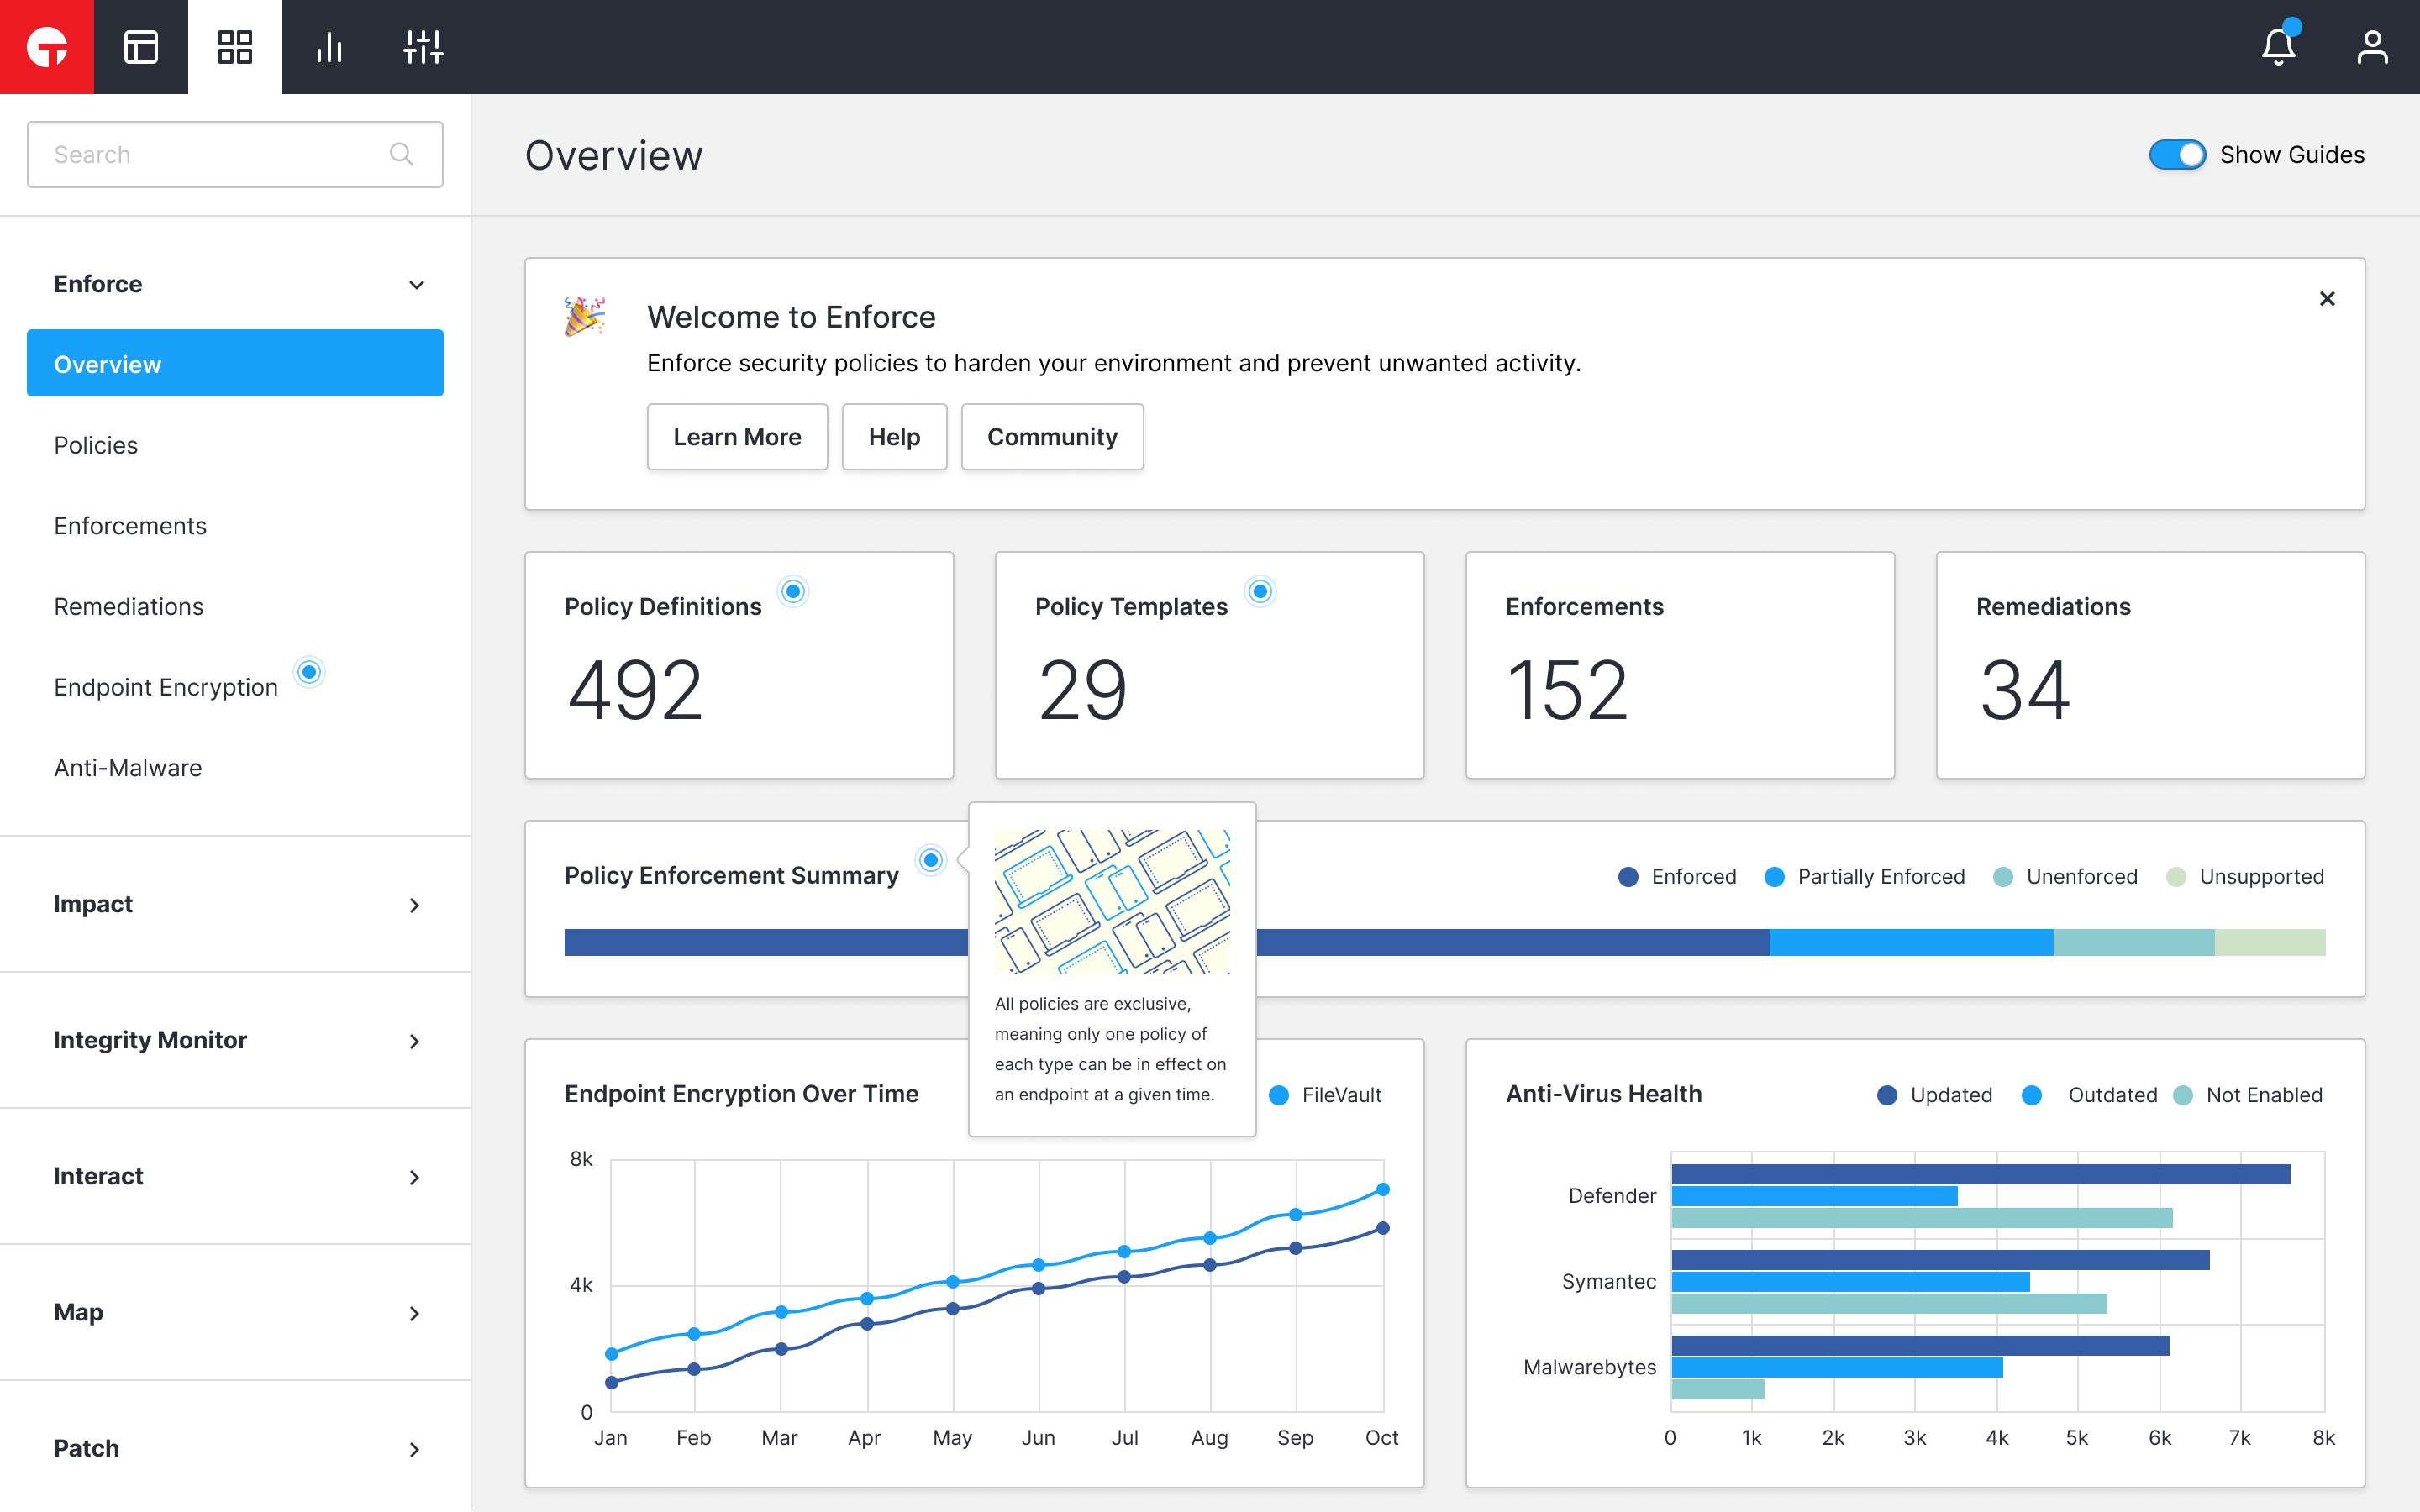This screenshot has width=2420, height=1512.
Task: Click the guide beacon next to Policy Definitions
Action: pyautogui.click(x=793, y=591)
